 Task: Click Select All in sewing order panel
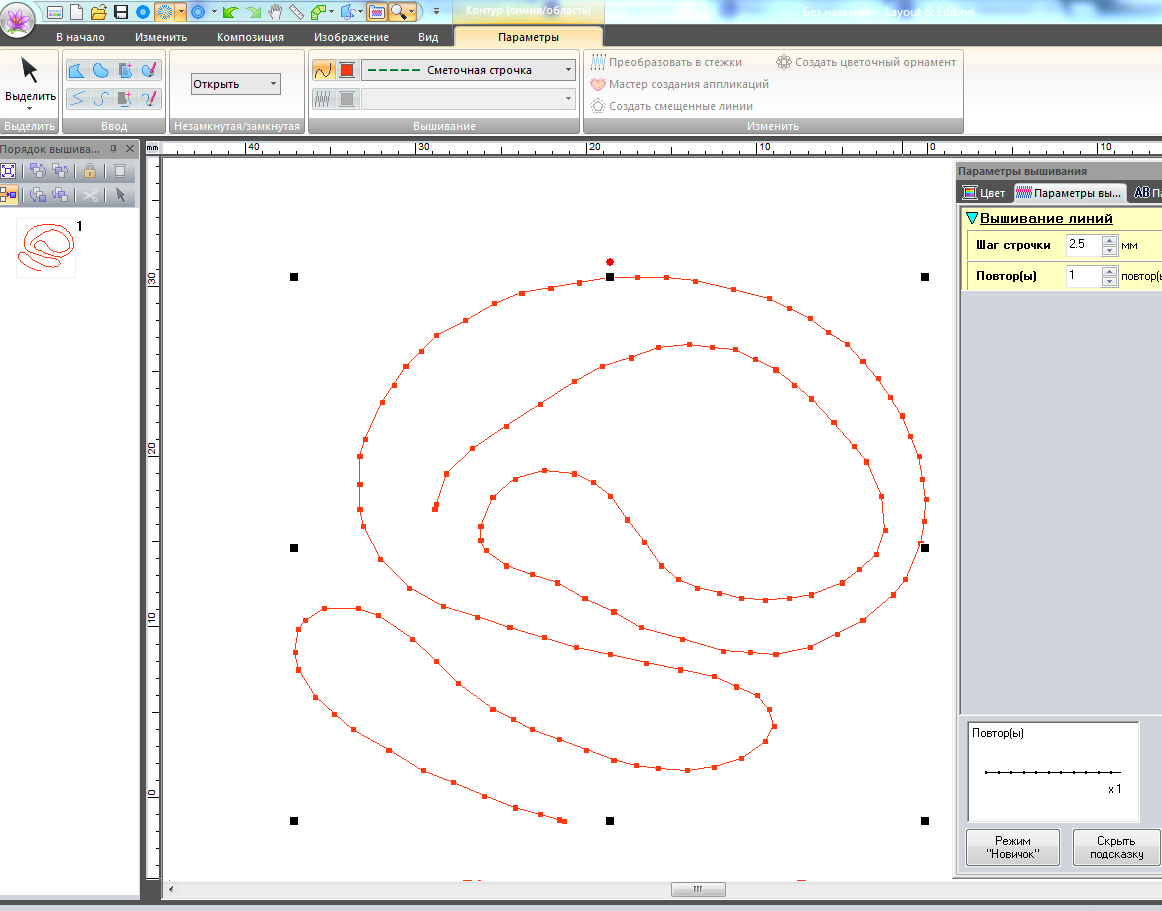point(8,171)
